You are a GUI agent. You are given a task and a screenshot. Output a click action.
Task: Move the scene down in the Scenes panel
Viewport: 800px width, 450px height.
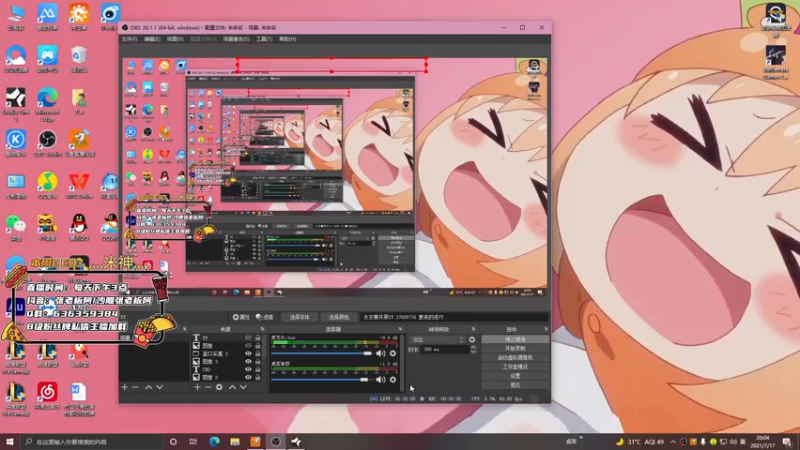click(x=160, y=387)
